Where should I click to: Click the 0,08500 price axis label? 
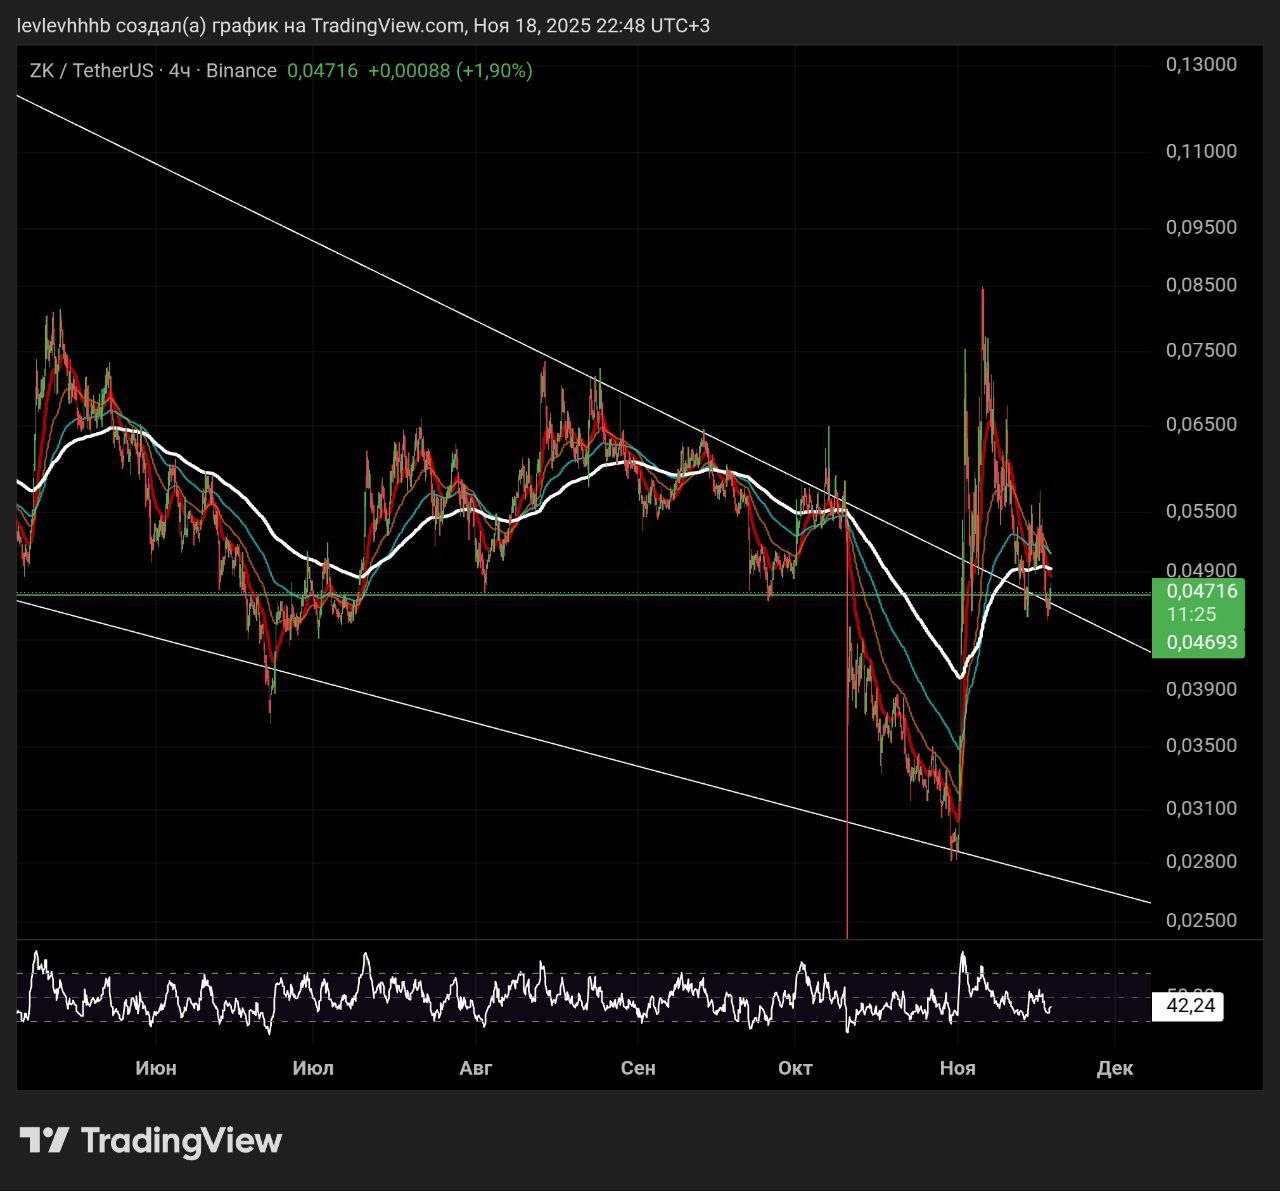[1201, 285]
